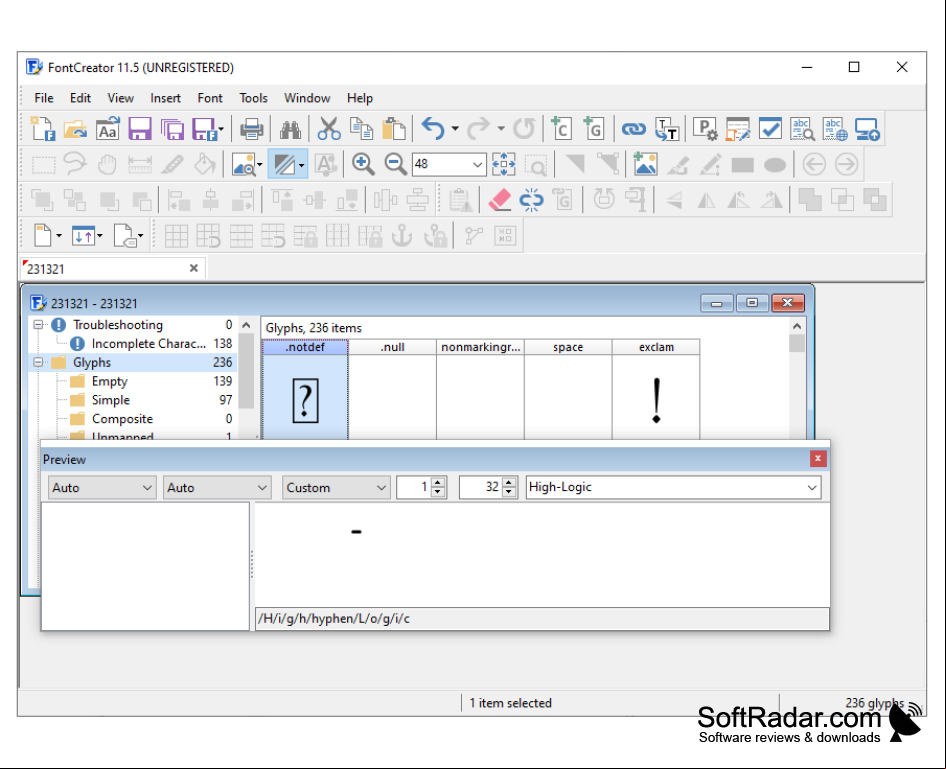946x769 pixels.
Task: Click the Insert Character icon
Action: click(x=561, y=129)
